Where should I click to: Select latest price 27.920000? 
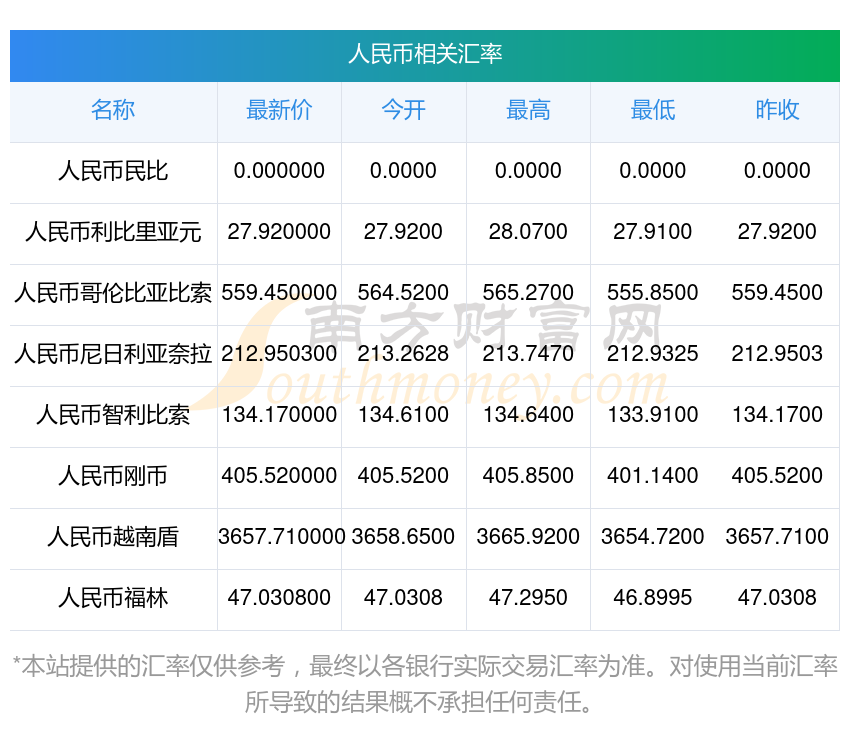279,232
